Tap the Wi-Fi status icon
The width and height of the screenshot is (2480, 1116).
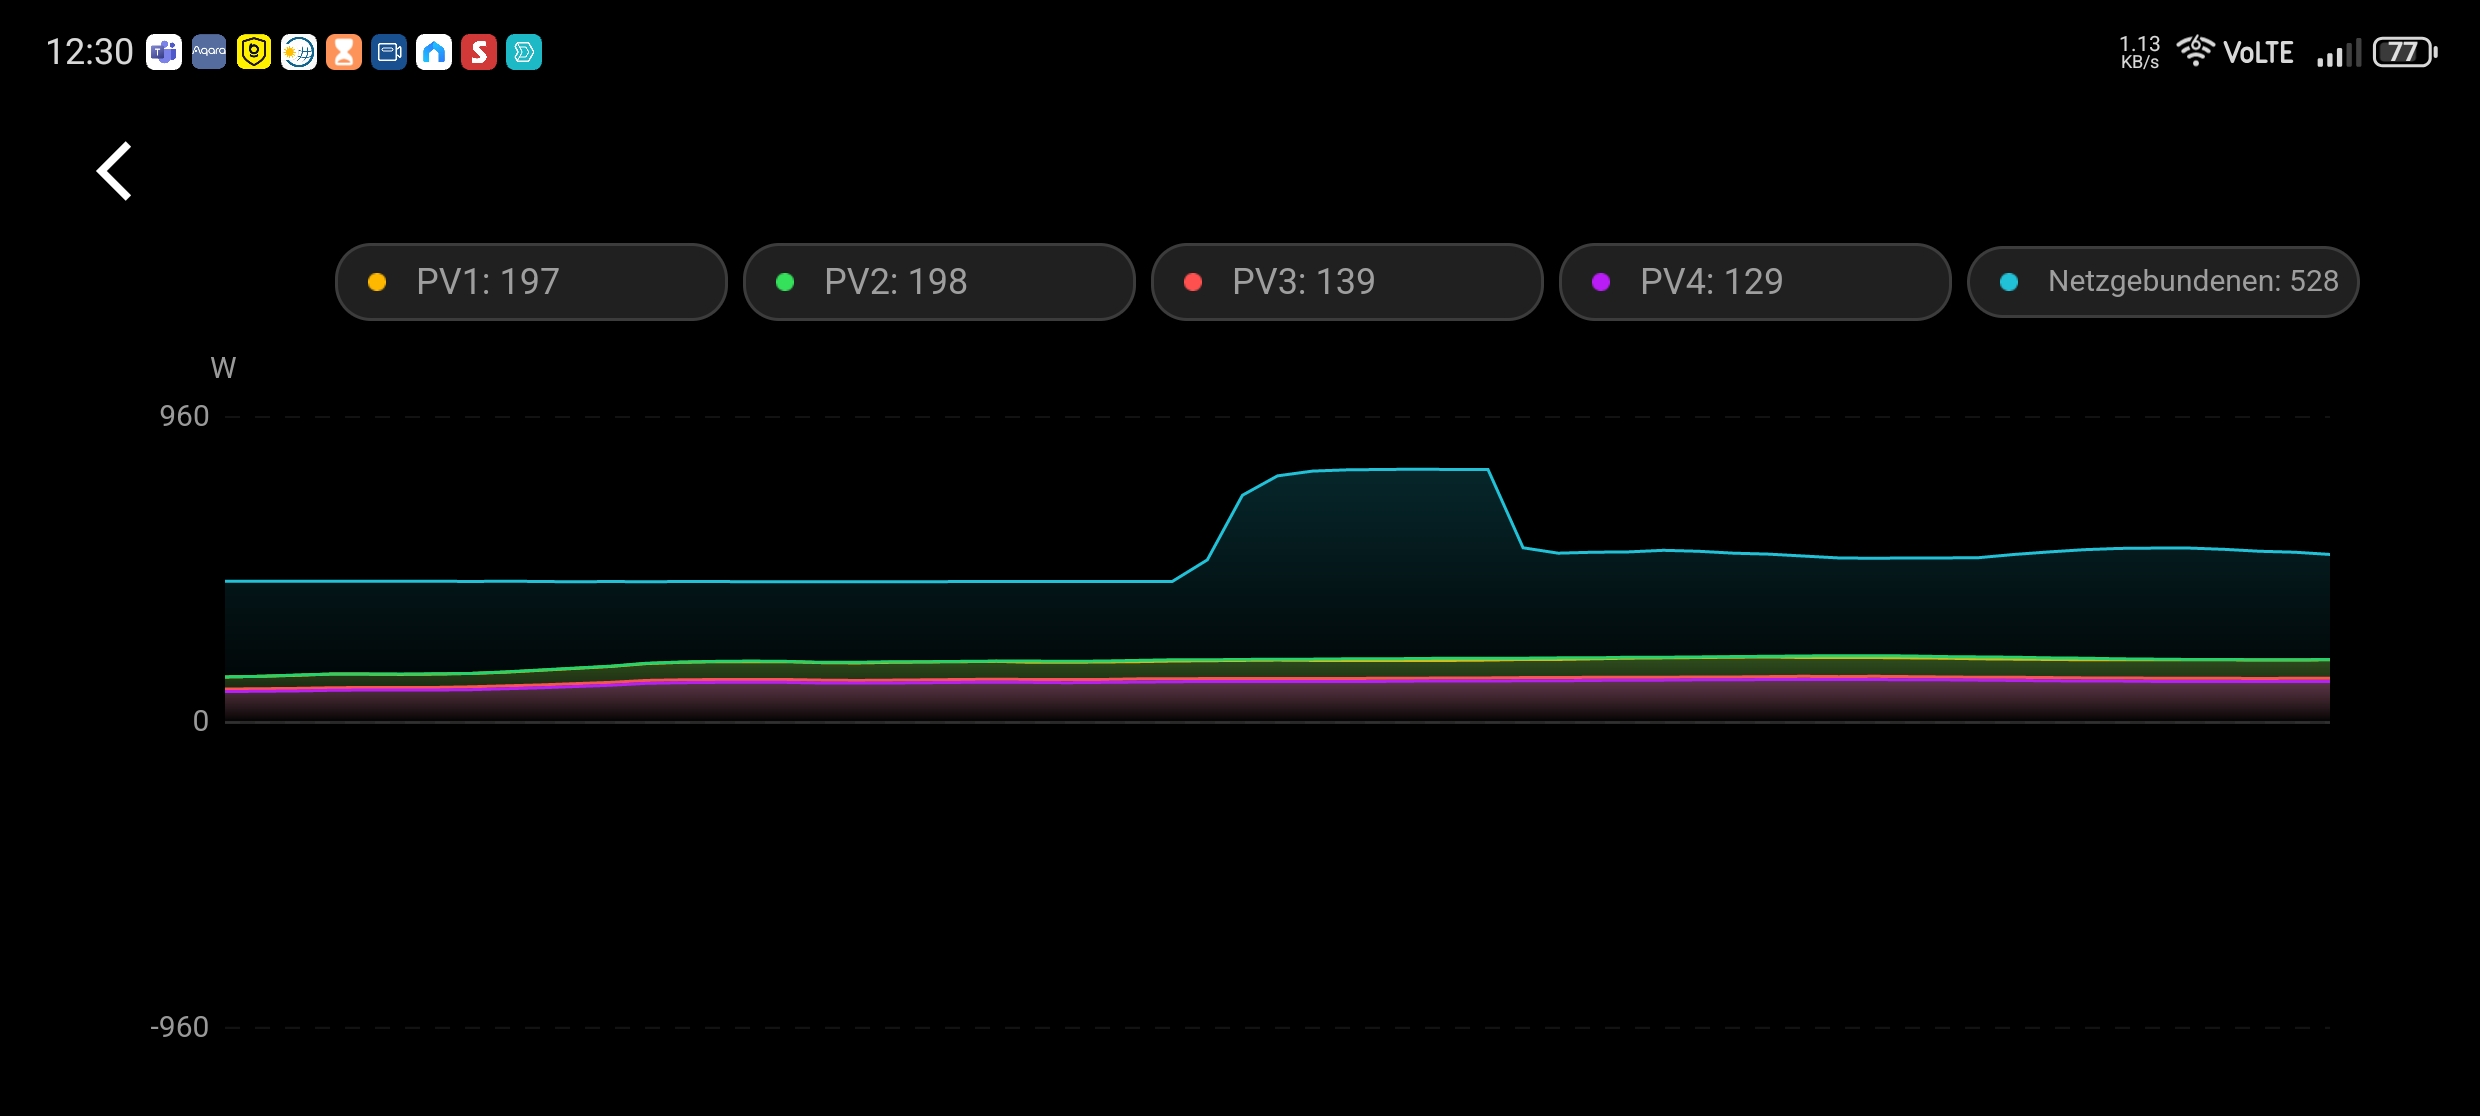click(x=2195, y=51)
